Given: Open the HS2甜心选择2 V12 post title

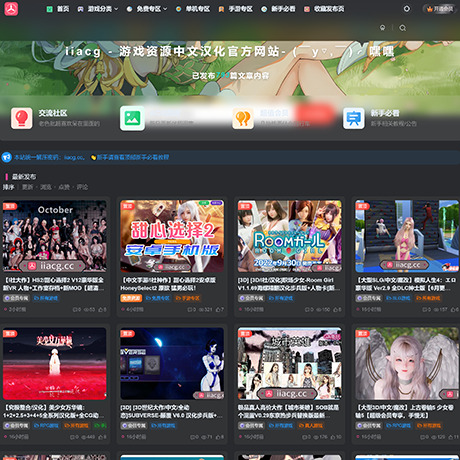Looking at the screenshot, I should pos(54,284).
